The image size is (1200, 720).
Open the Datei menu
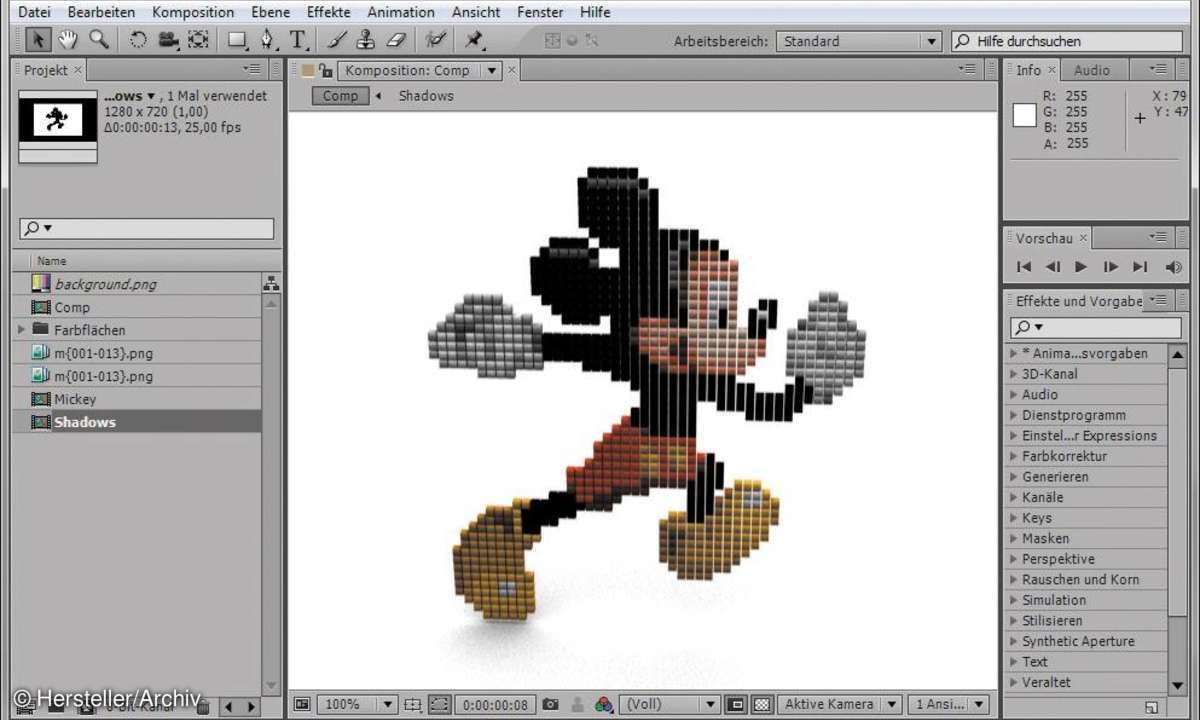pyautogui.click(x=35, y=13)
